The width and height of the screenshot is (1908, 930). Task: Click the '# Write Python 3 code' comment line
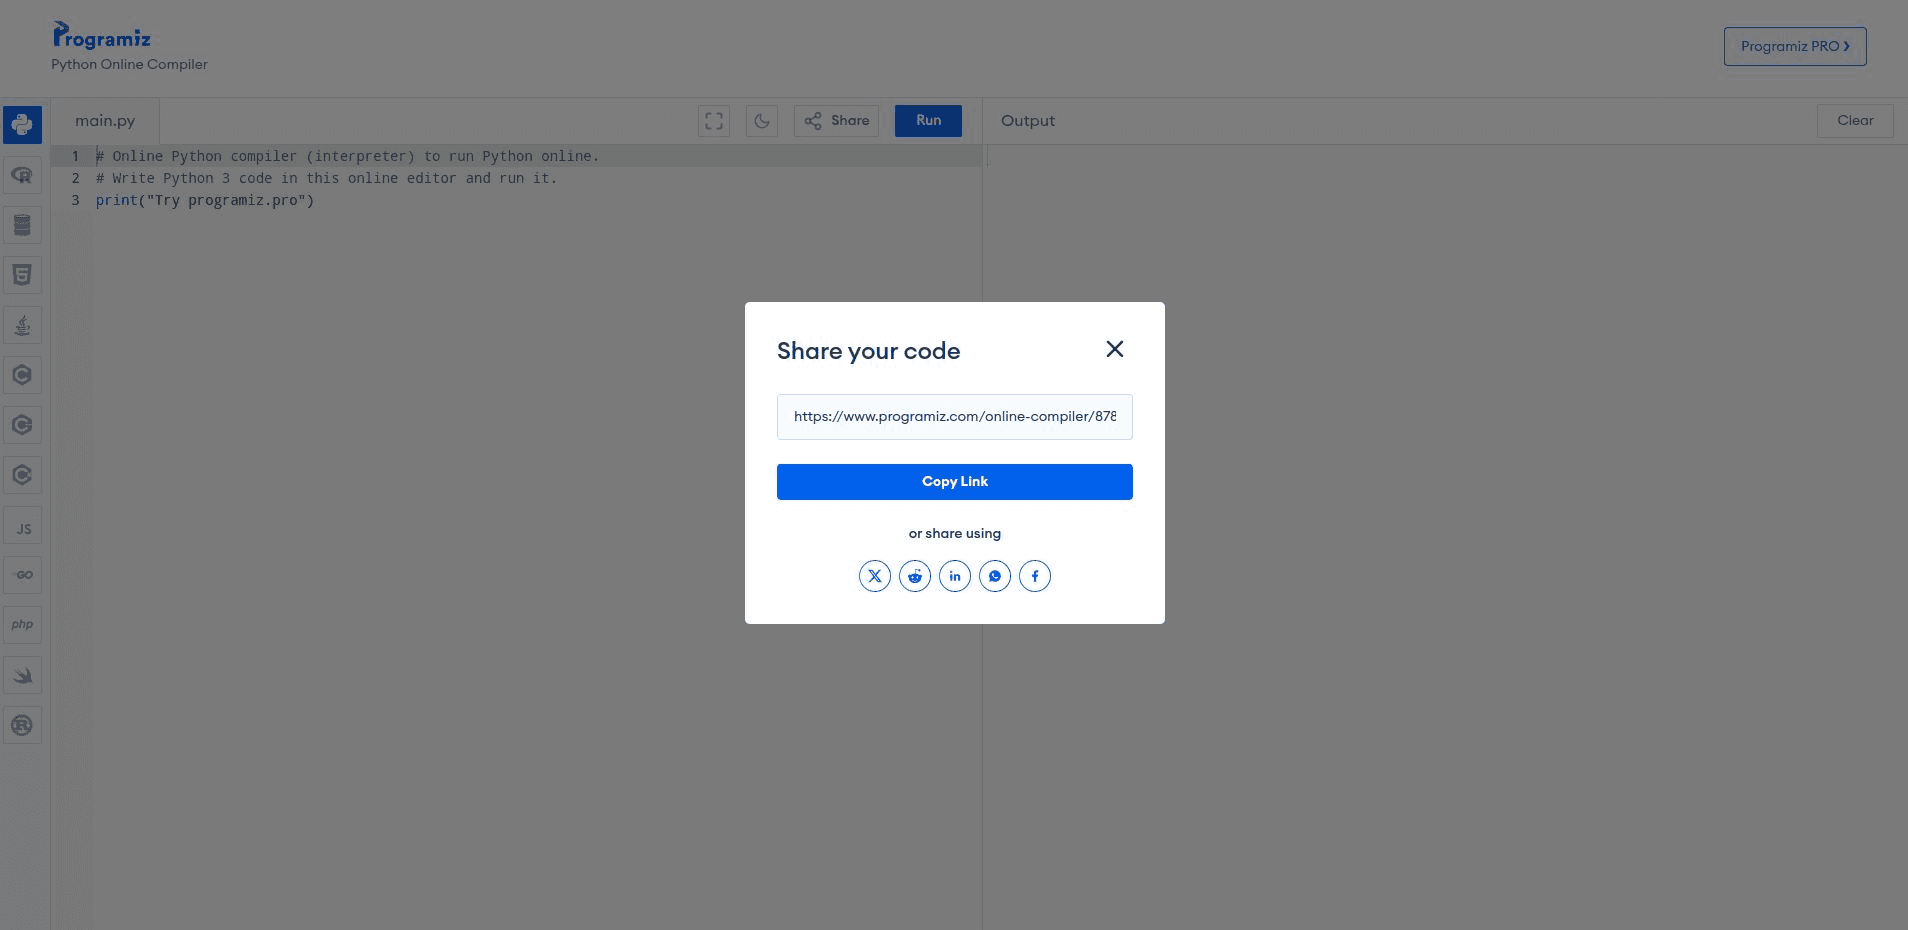(x=326, y=178)
